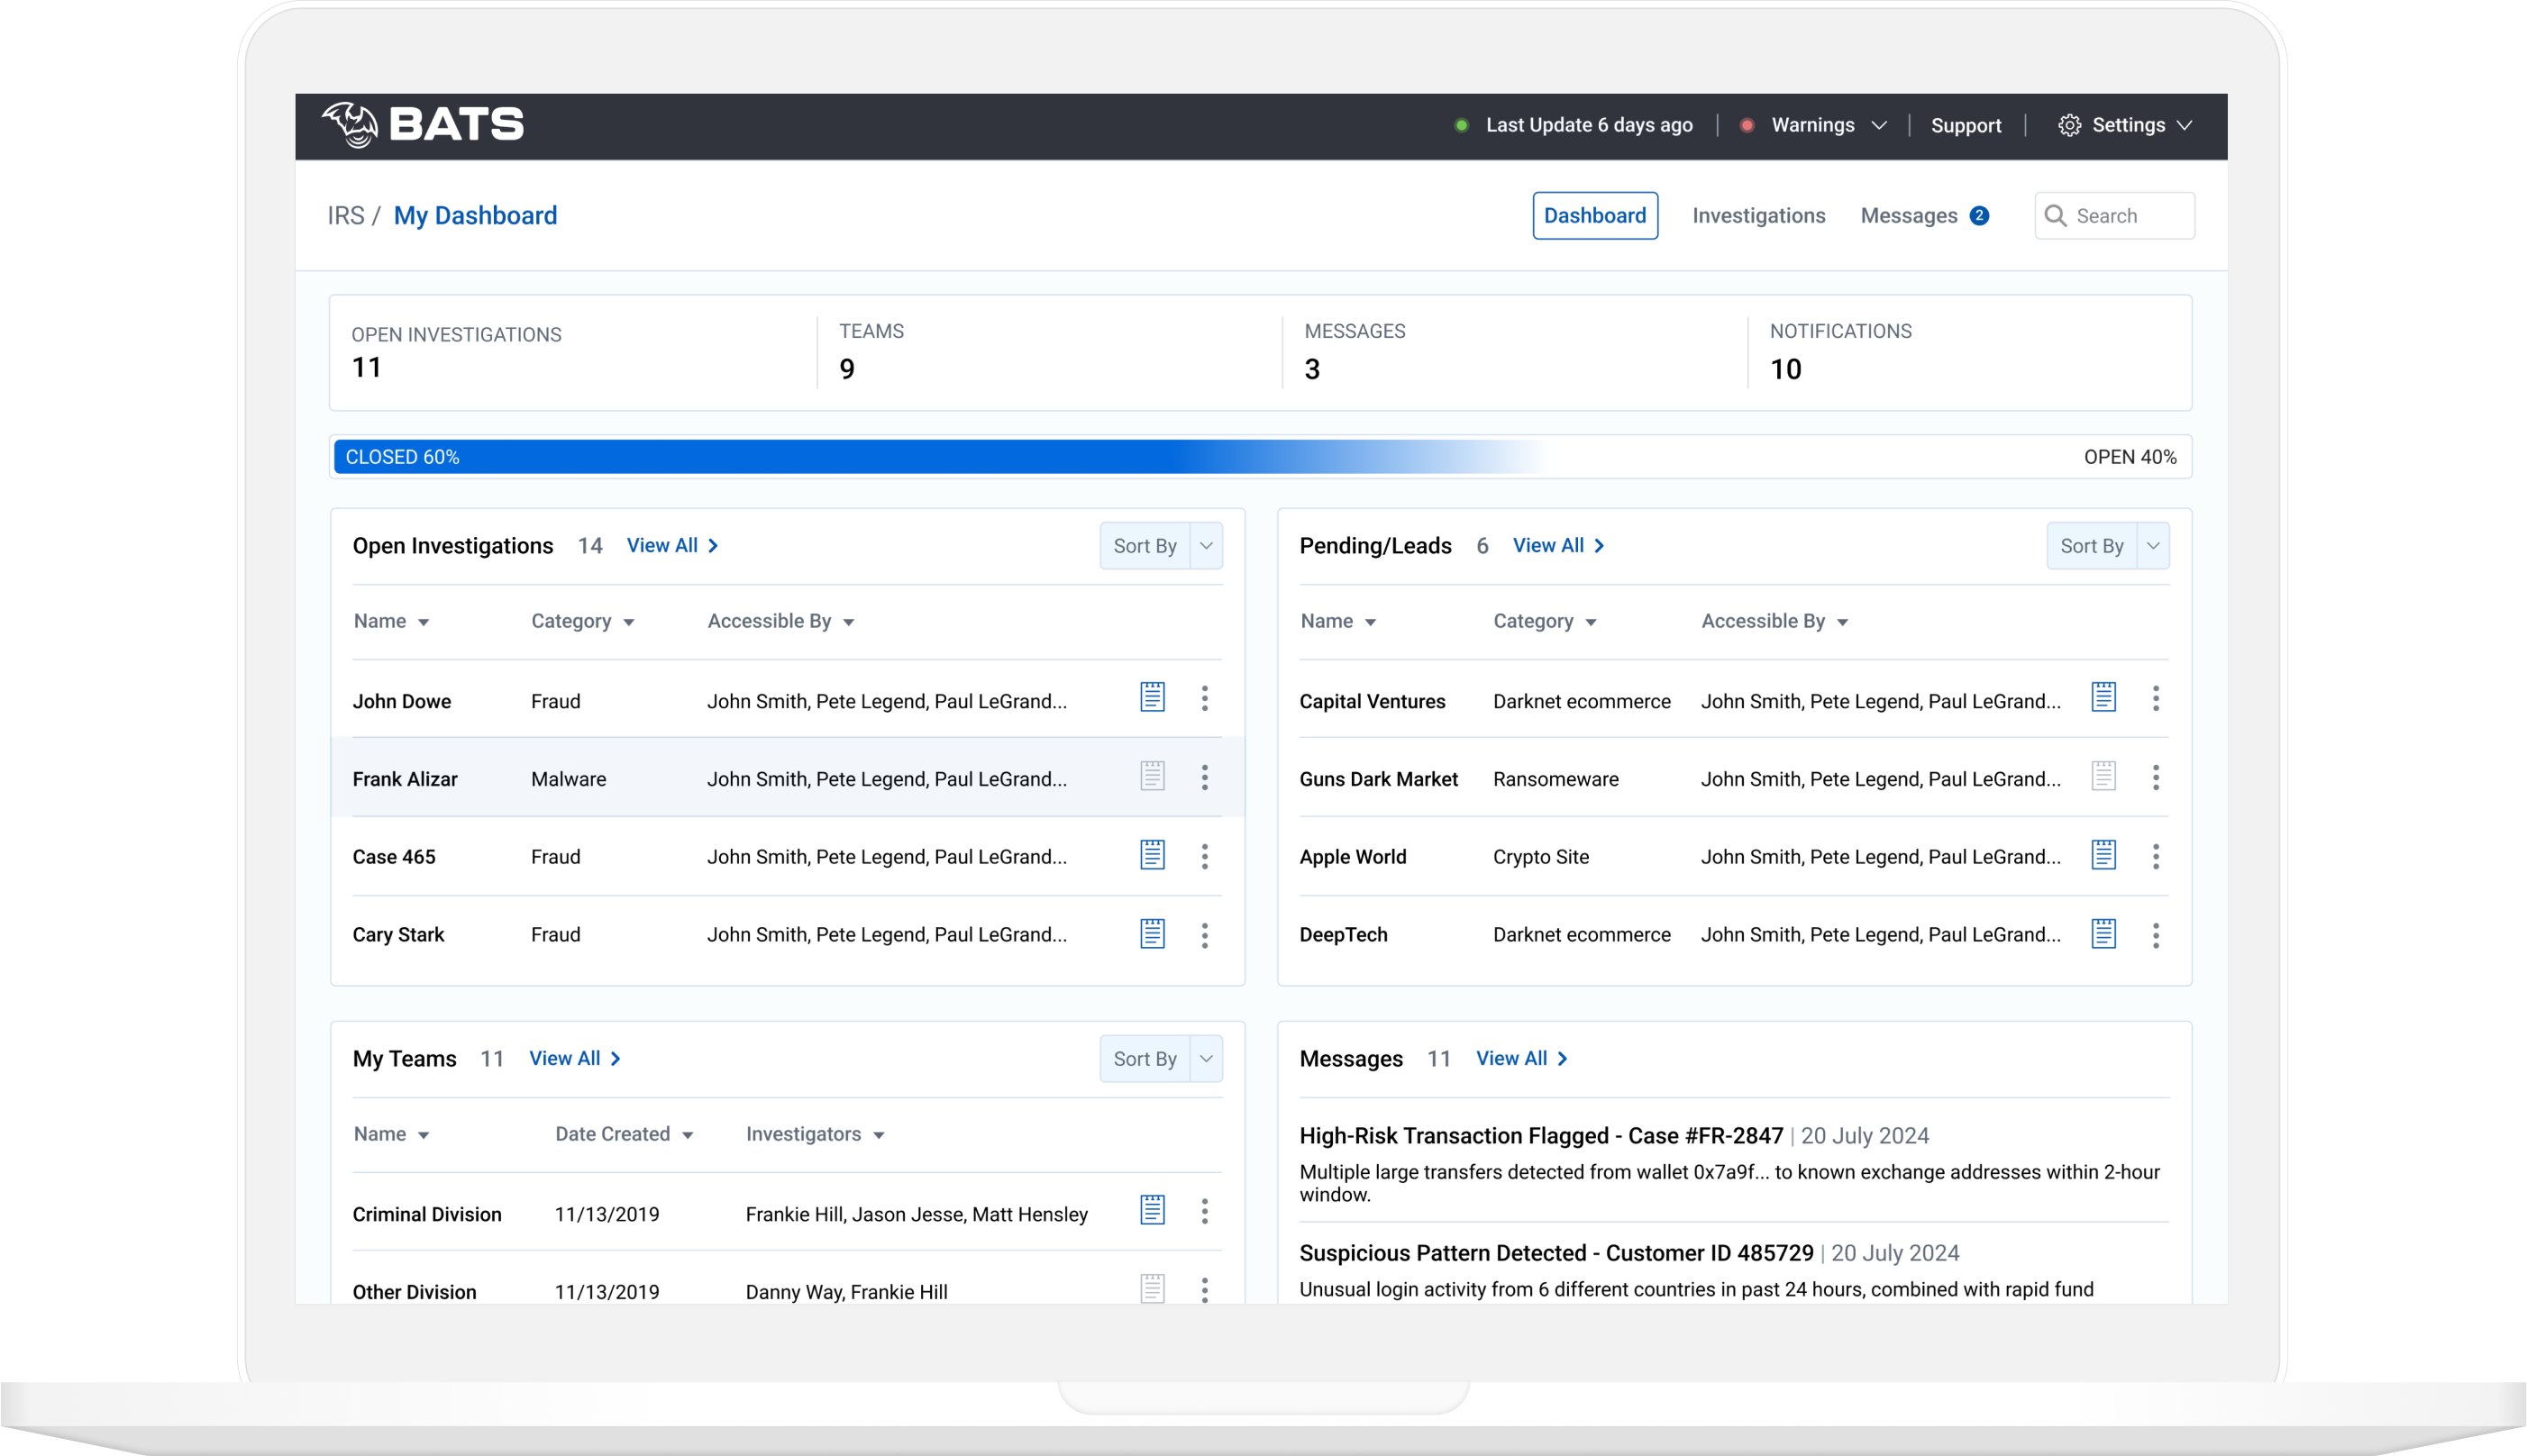The width and height of the screenshot is (2527, 1456).
Task: Open document icon for Cary Stark
Action: pyautogui.click(x=1152, y=934)
